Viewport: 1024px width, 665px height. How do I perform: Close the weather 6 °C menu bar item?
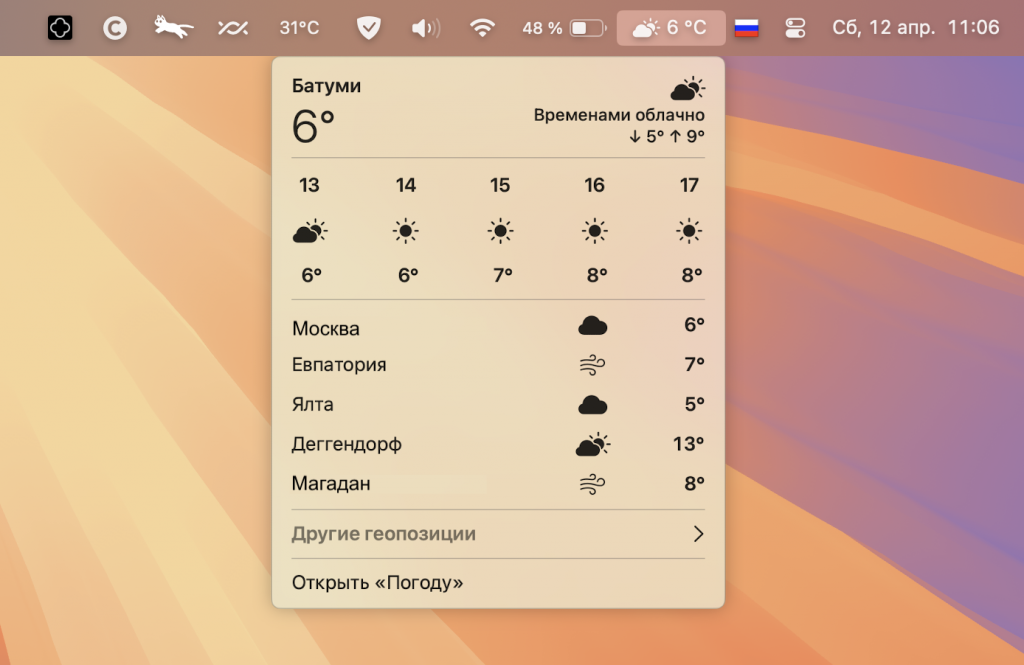(671, 28)
